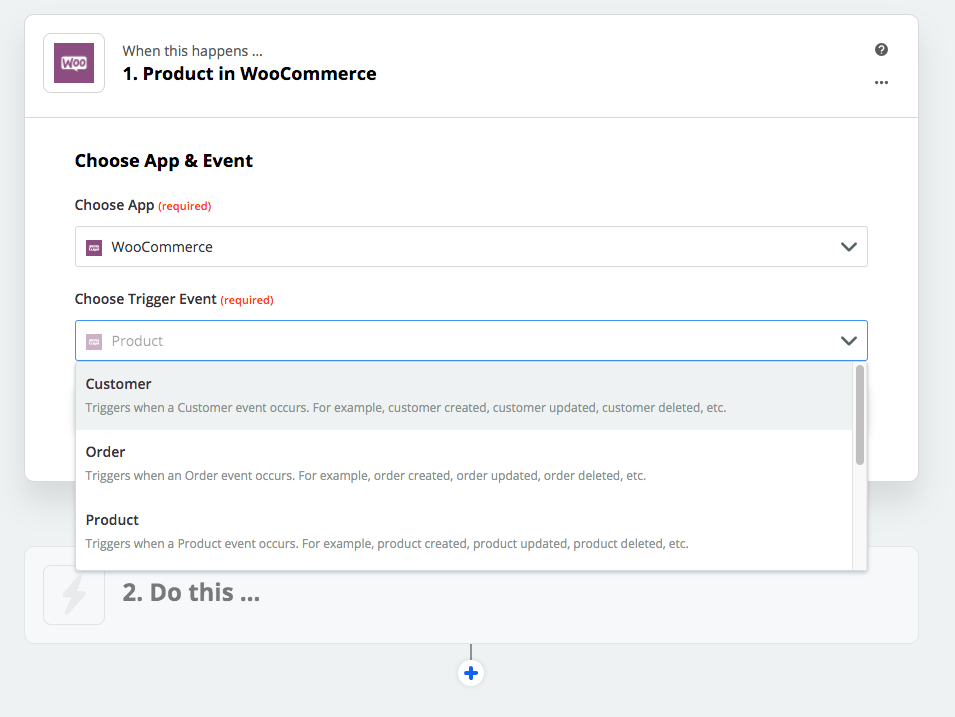Click the 'Choose App & Event' heading

(x=163, y=161)
